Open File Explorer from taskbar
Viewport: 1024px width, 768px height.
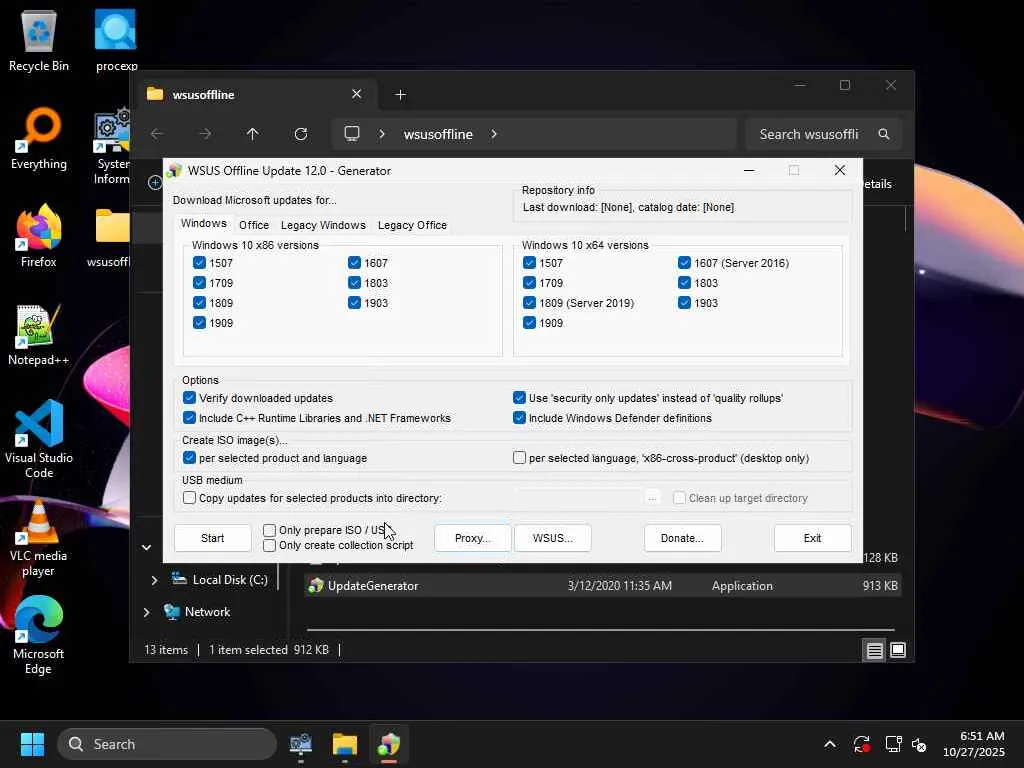(344, 744)
